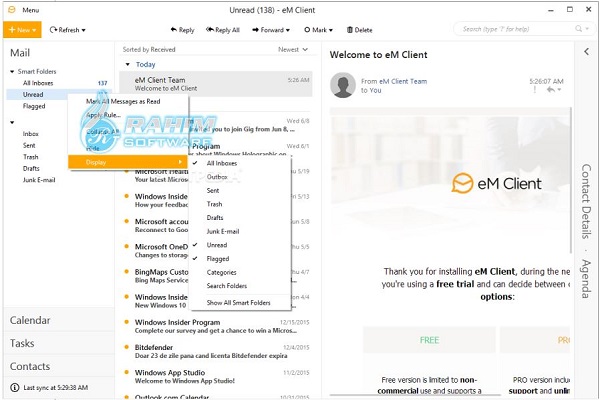Open the New button dropdown arrow
Viewport: 600px width, 400px height.
pyautogui.click(x=34, y=30)
